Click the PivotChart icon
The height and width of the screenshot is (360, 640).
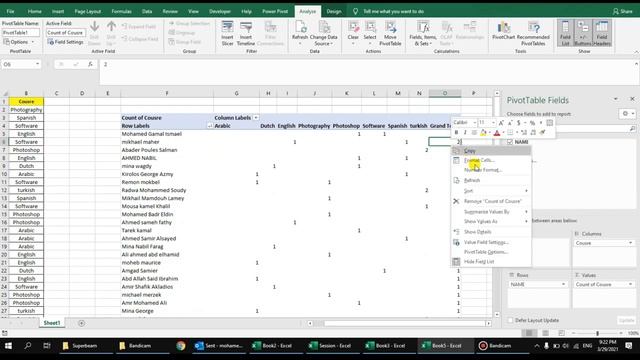click(504, 27)
